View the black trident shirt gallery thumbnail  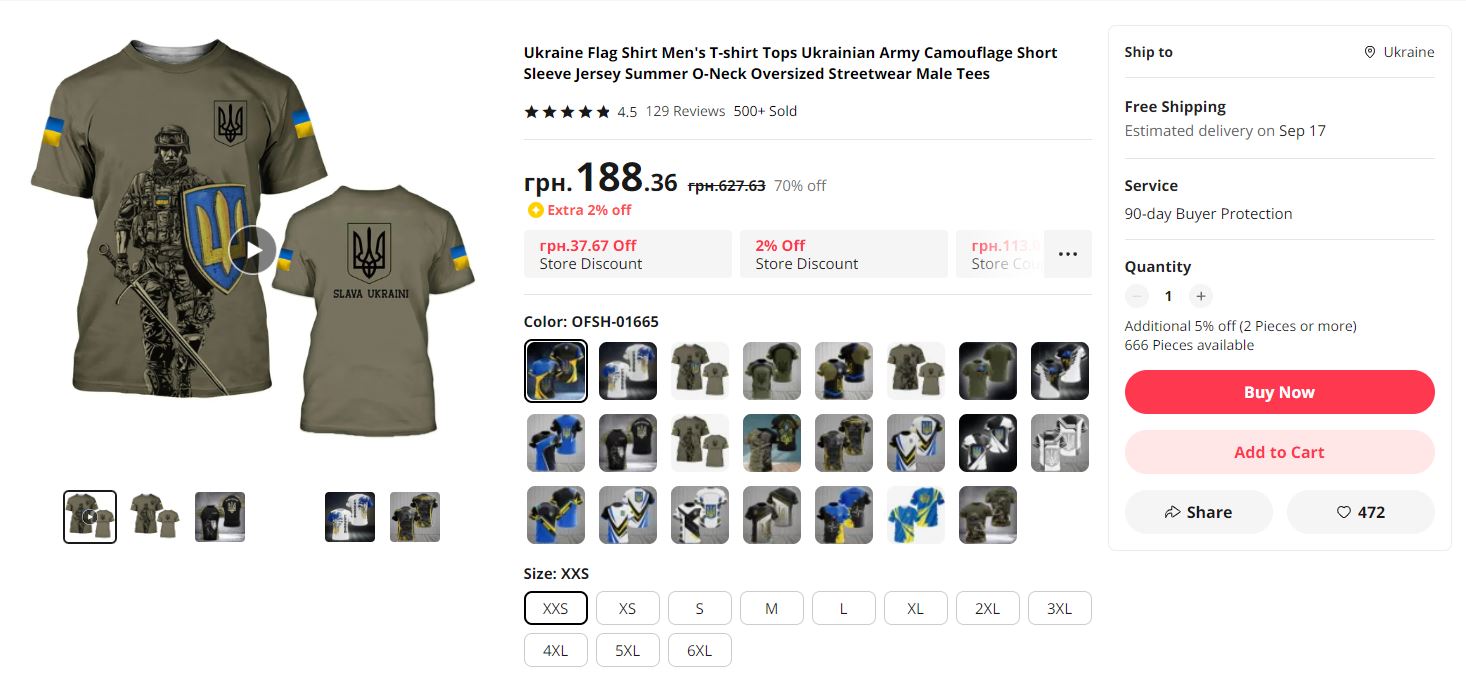220,517
